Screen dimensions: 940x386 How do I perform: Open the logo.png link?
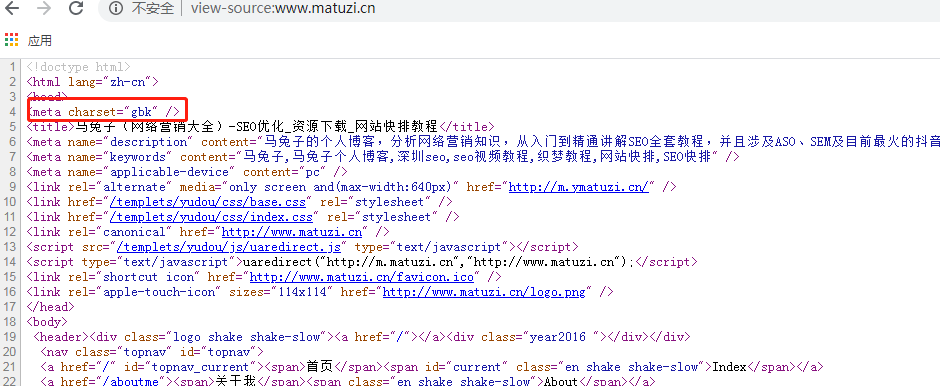coord(484,292)
